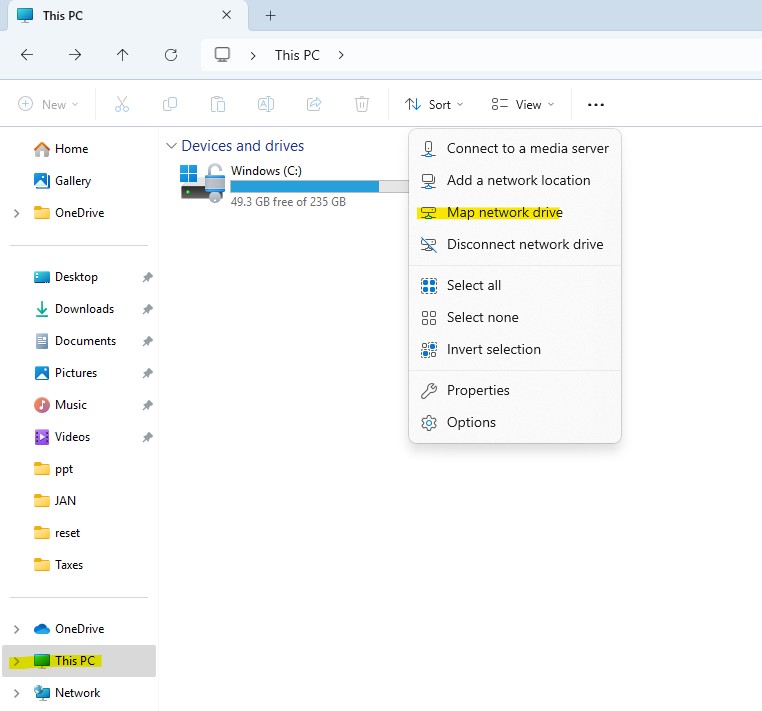Select Network in the navigation pane

[67, 693]
